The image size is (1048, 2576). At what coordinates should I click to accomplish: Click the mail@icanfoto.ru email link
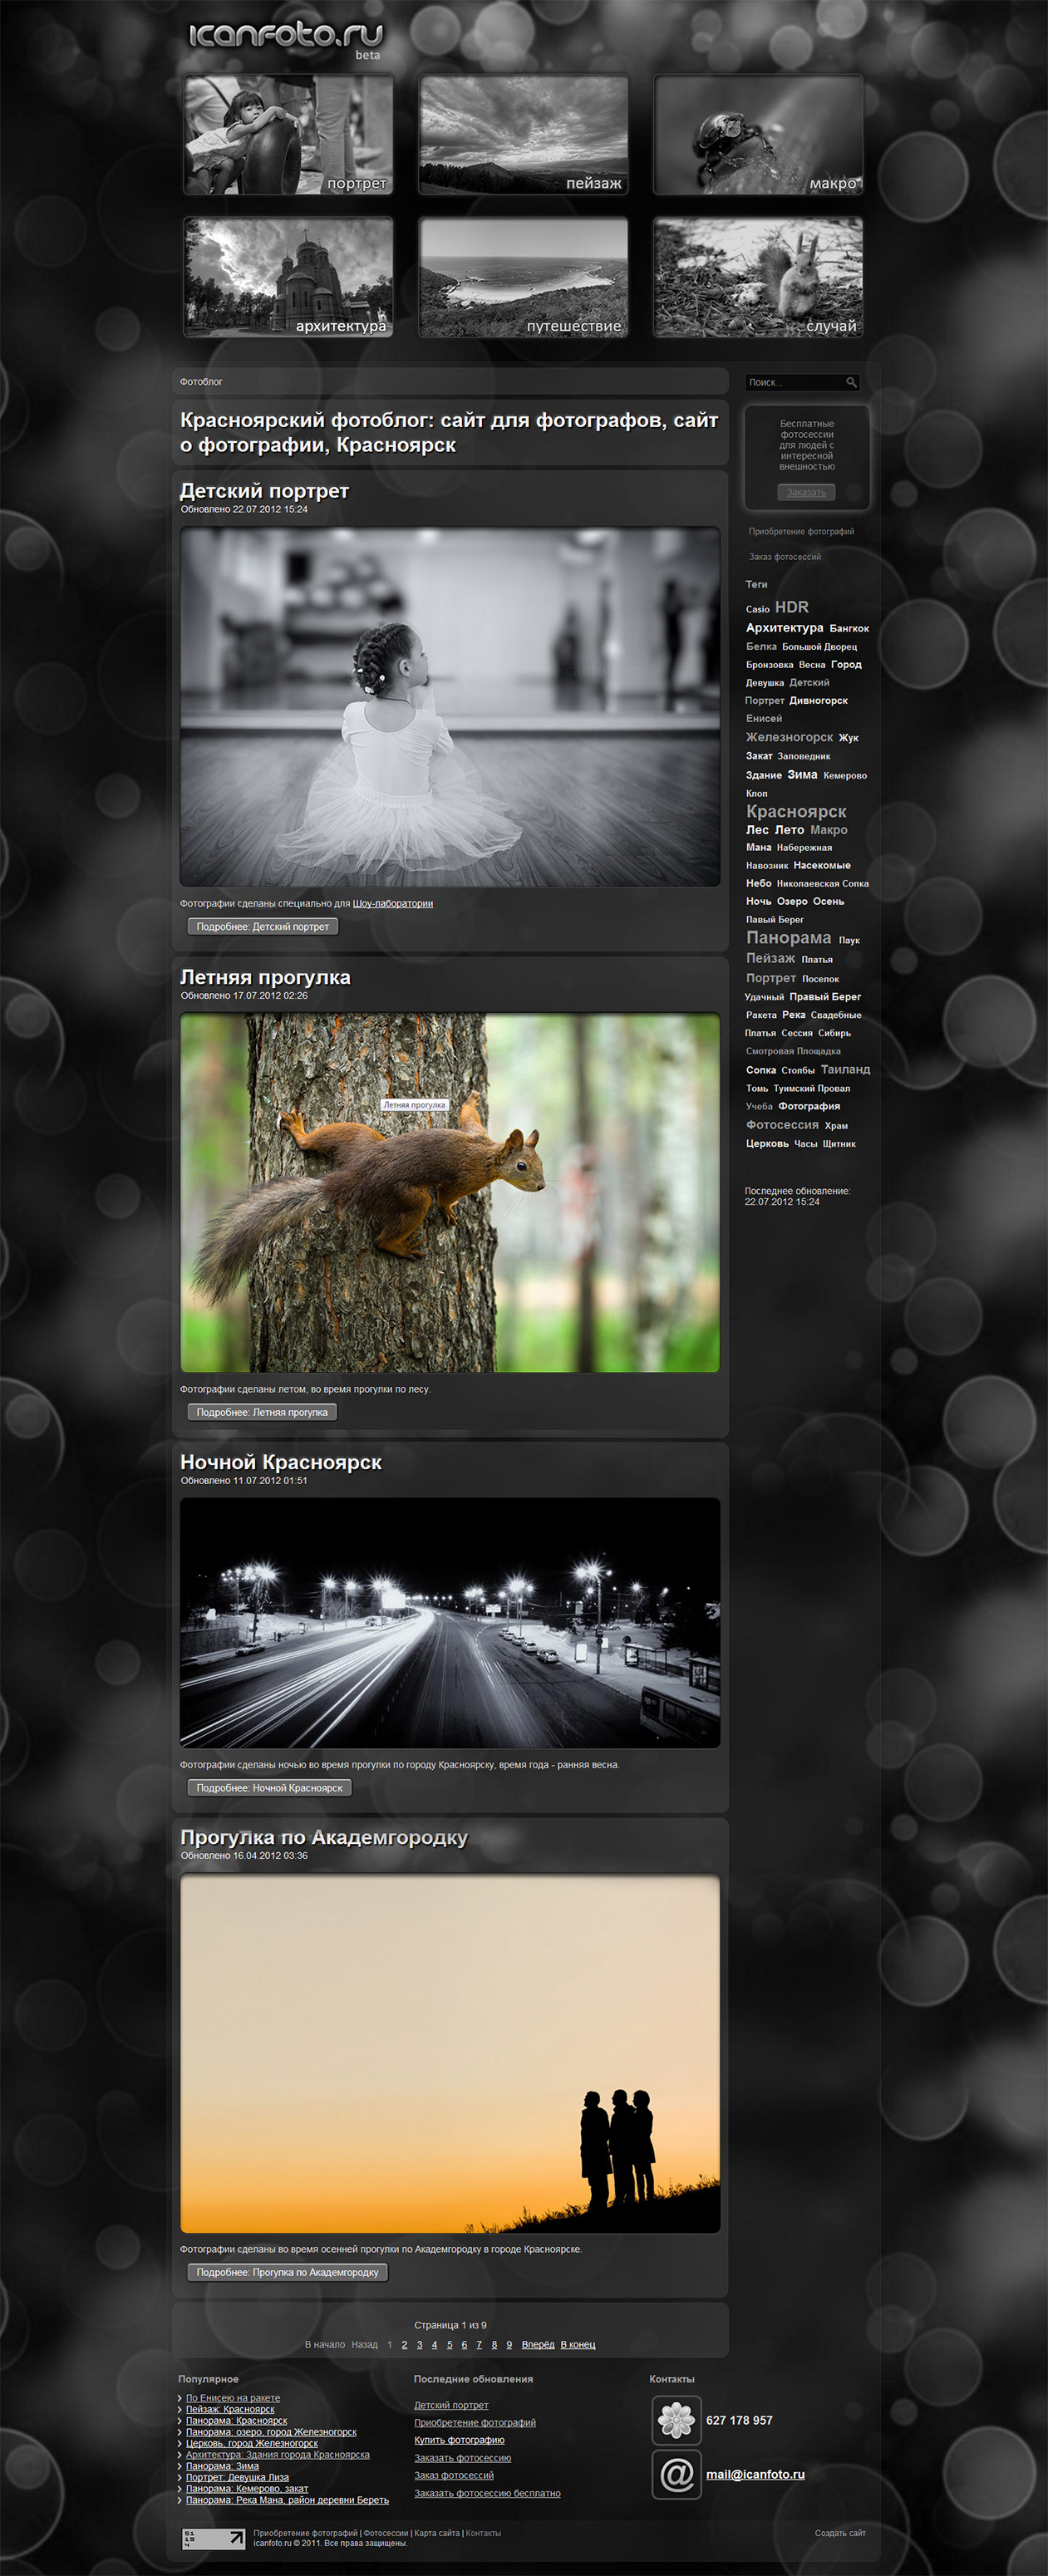tap(755, 2475)
